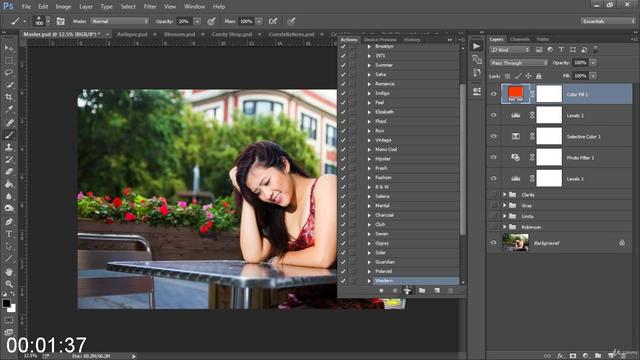Expand the Robinson layer group
This screenshot has height=360, width=640.
tap(505, 227)
